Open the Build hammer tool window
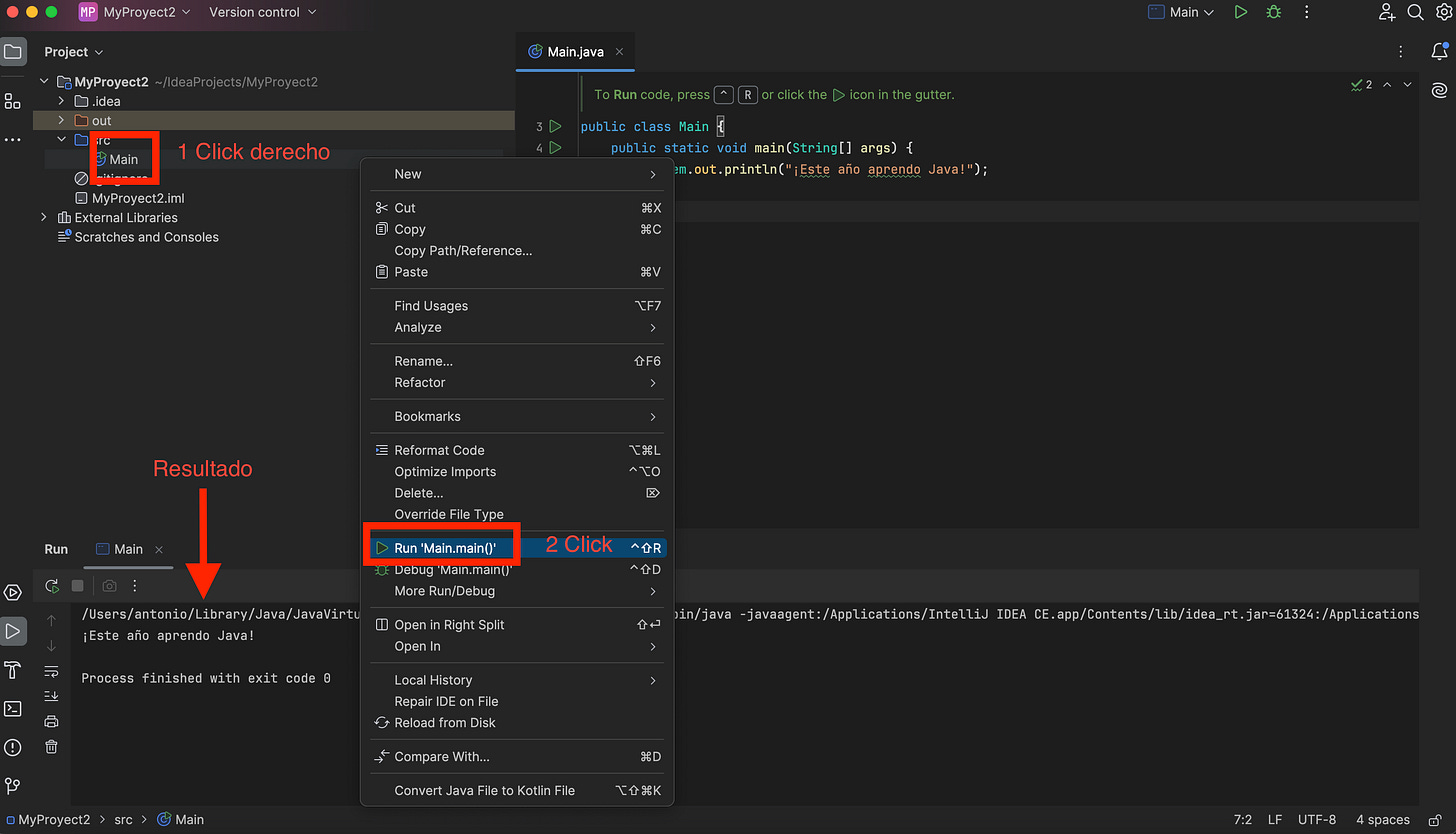Screen dimensions: 1456x834 coord(13,669)
